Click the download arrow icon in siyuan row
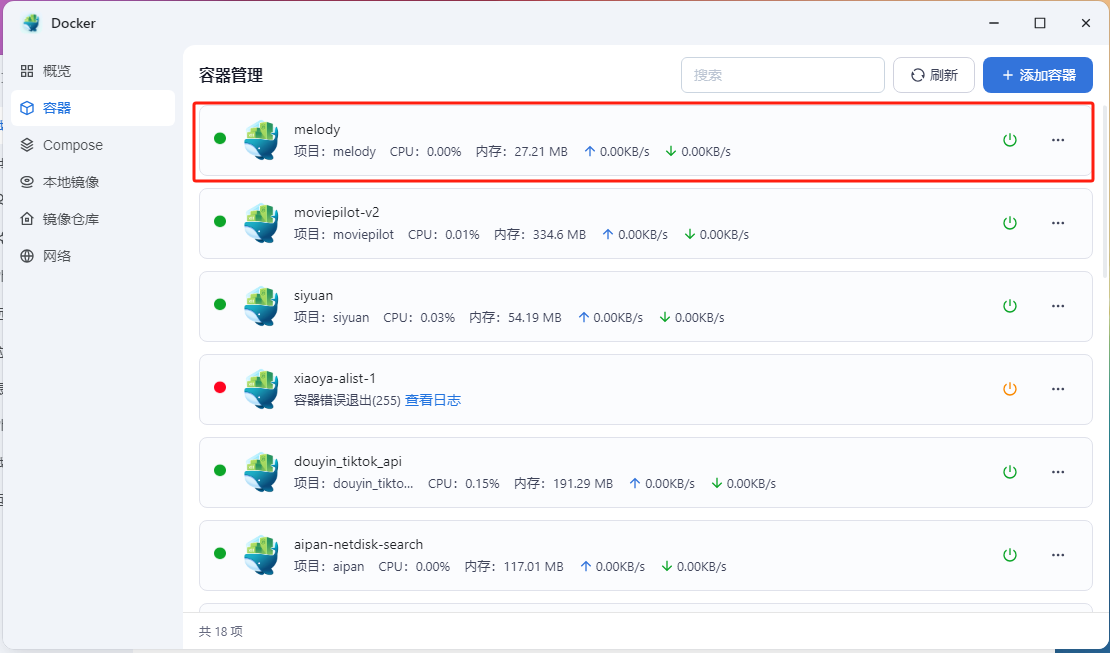The height and width of the screenshot is (653, 1110). 664,317
